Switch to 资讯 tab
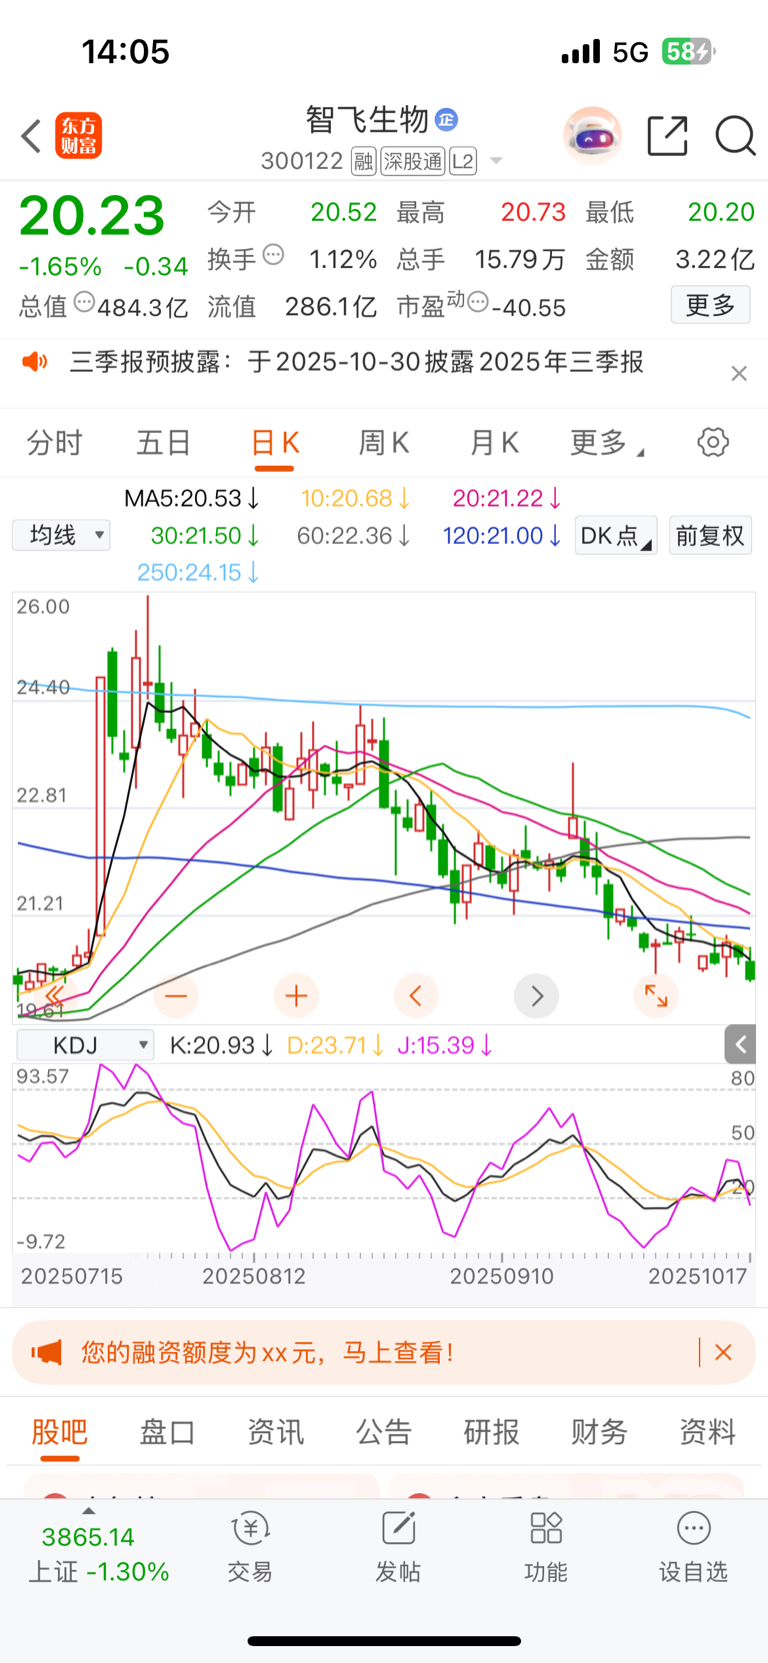This screenshot has height=1663, width=768. [275, 1431]
